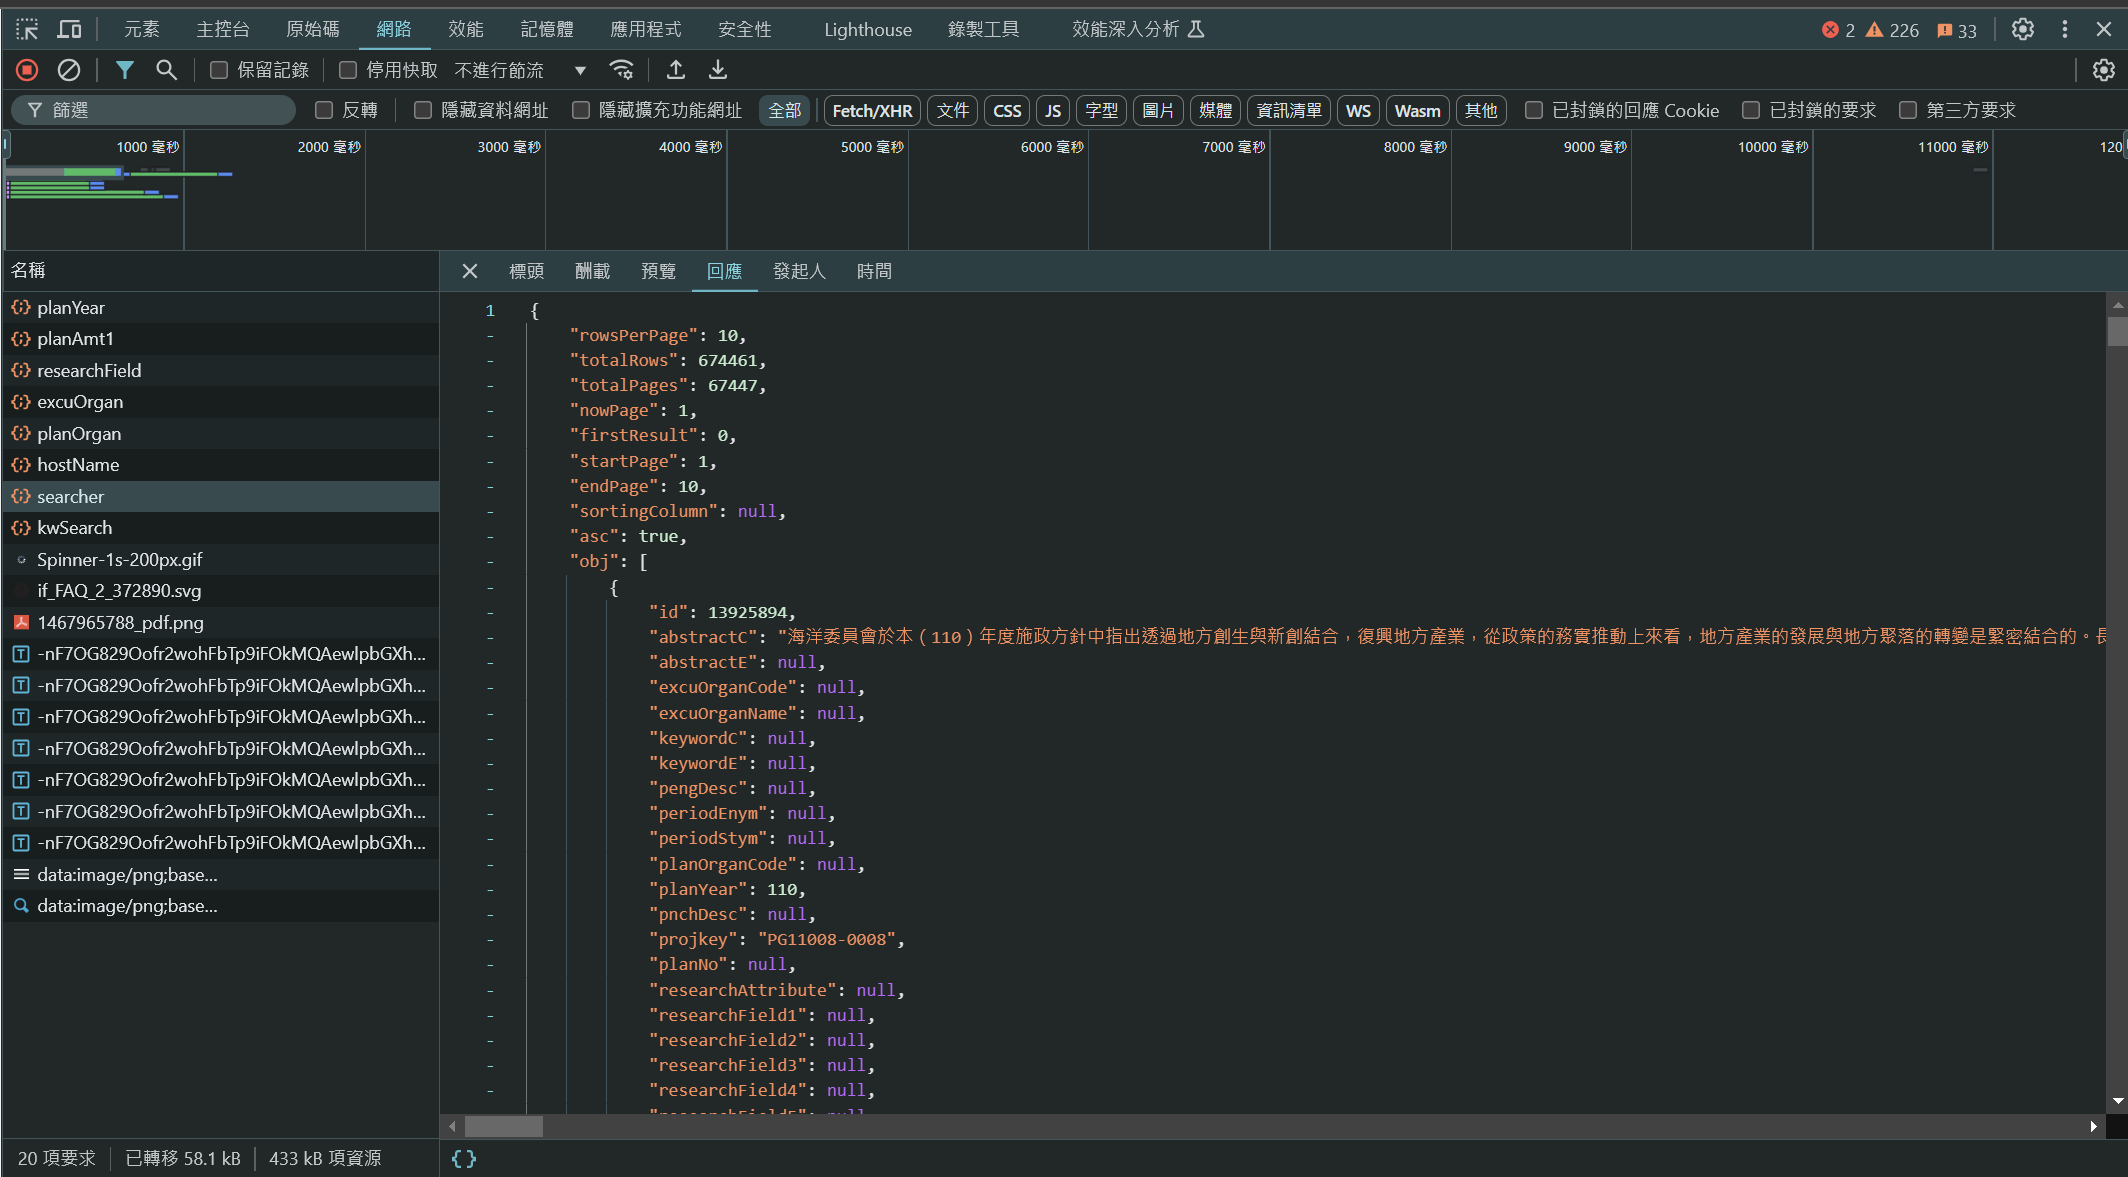Screen dimensions: 2128x1177
Task: Switch to the 主控台 panel tab
Action: (x=222, y=29)
